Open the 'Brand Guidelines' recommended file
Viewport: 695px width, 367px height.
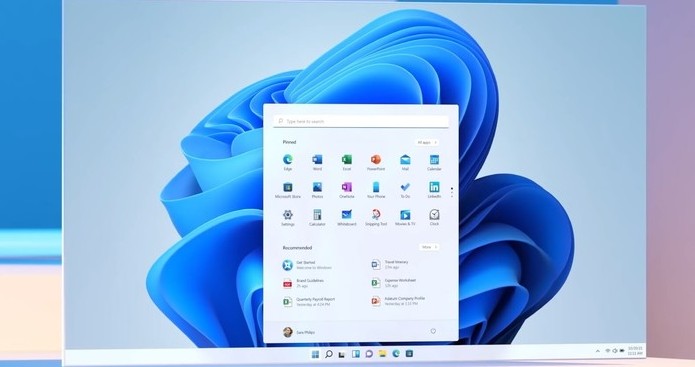[x=304, y=284]
